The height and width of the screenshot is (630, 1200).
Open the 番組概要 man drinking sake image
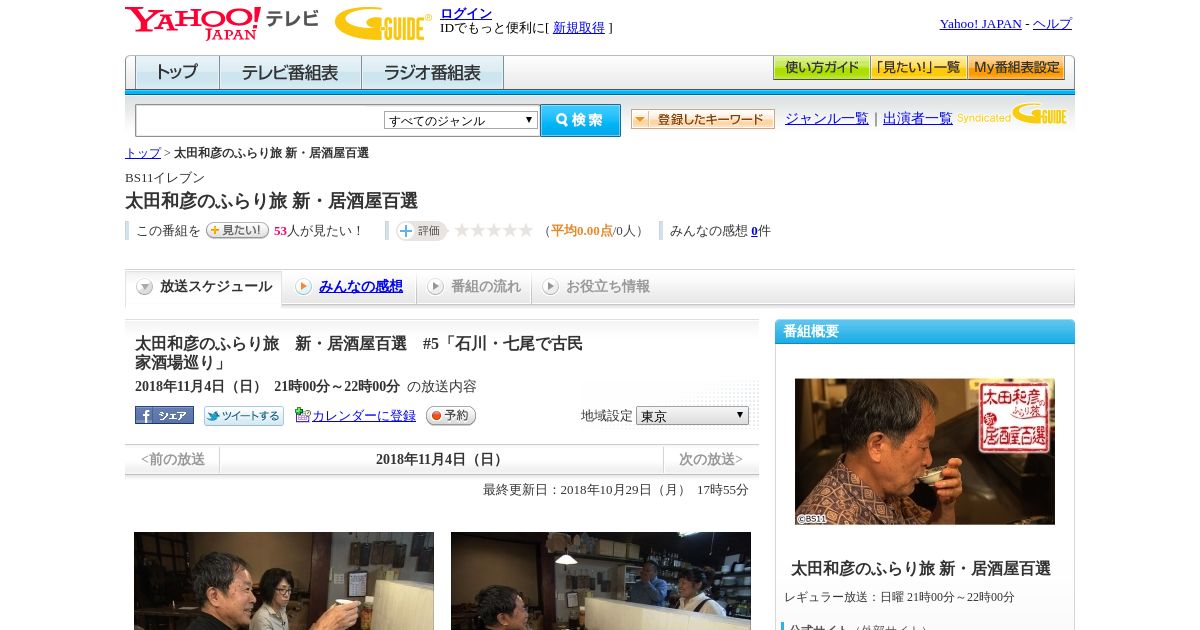[x=925, y=451]
